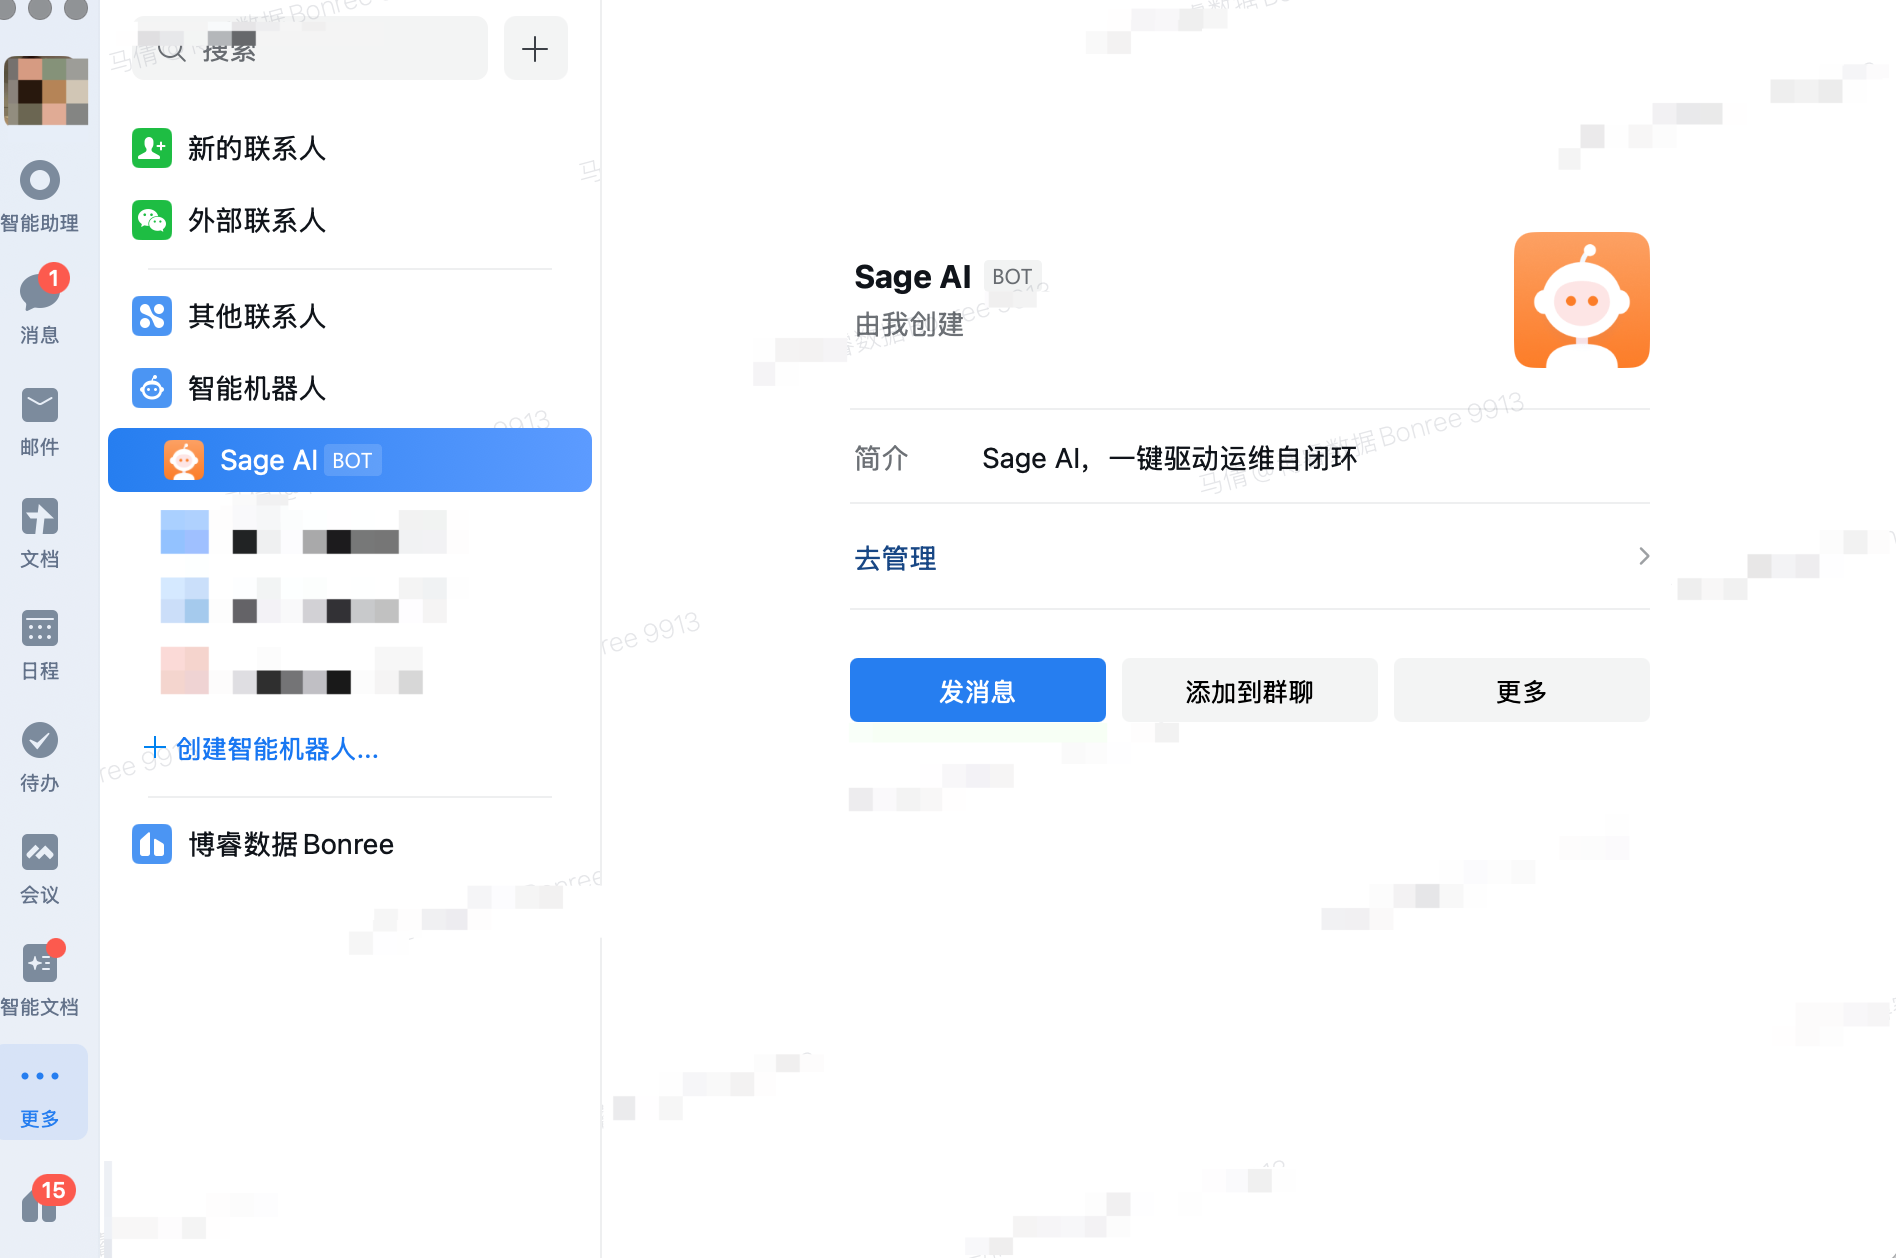Open 会议 meetings
Viewport: 1896px width, 1258px height.
40,869
